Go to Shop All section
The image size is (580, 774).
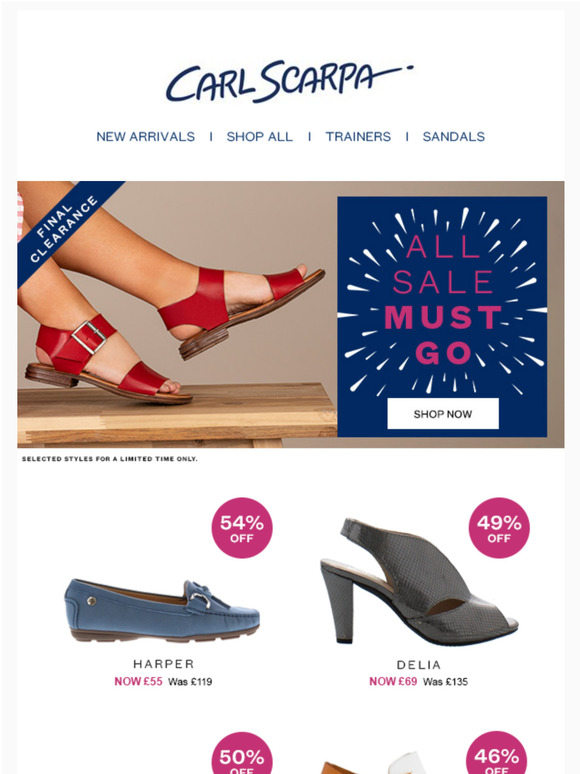click(x=260, y=137)
